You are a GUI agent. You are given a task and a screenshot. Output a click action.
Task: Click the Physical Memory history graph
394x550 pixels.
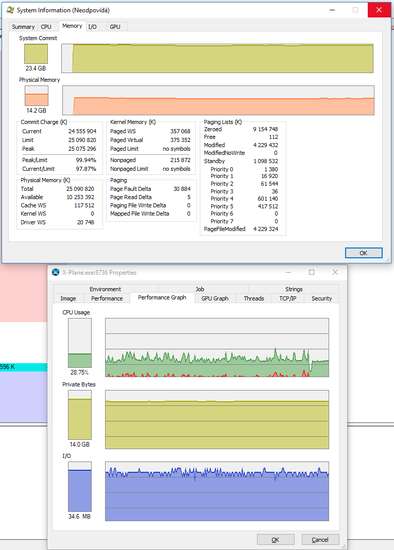tap(218, 100)
